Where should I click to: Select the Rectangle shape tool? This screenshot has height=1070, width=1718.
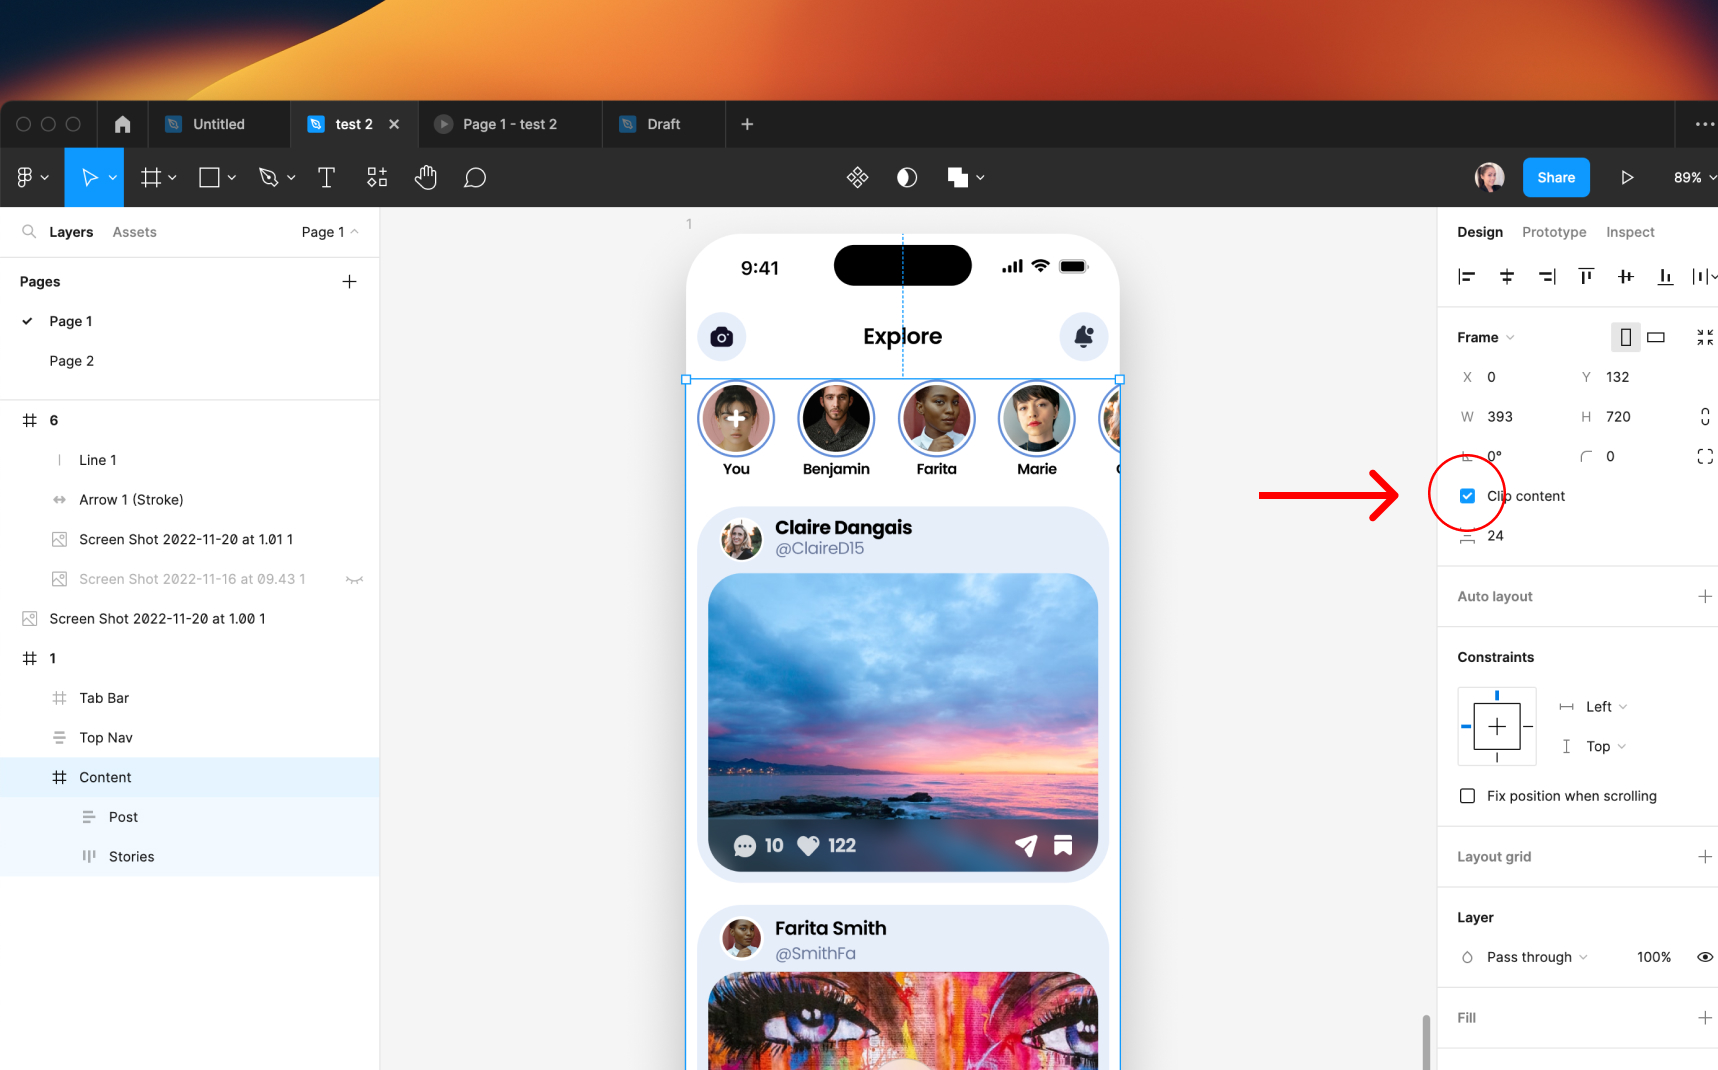click(209, 177)
